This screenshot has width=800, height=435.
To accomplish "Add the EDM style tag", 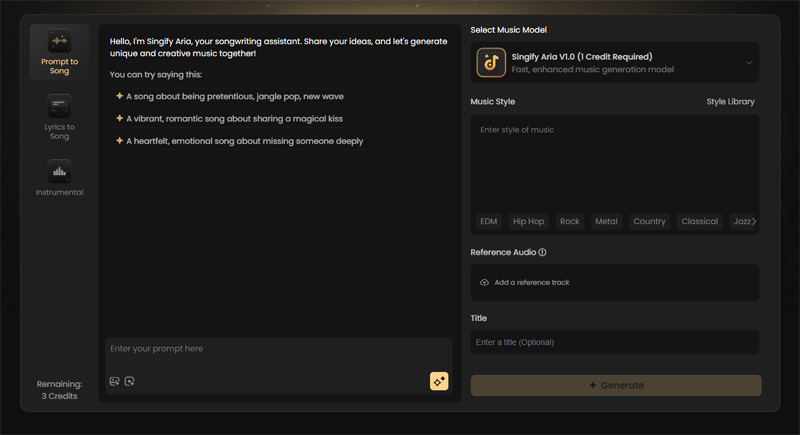I will coord(488,221).
